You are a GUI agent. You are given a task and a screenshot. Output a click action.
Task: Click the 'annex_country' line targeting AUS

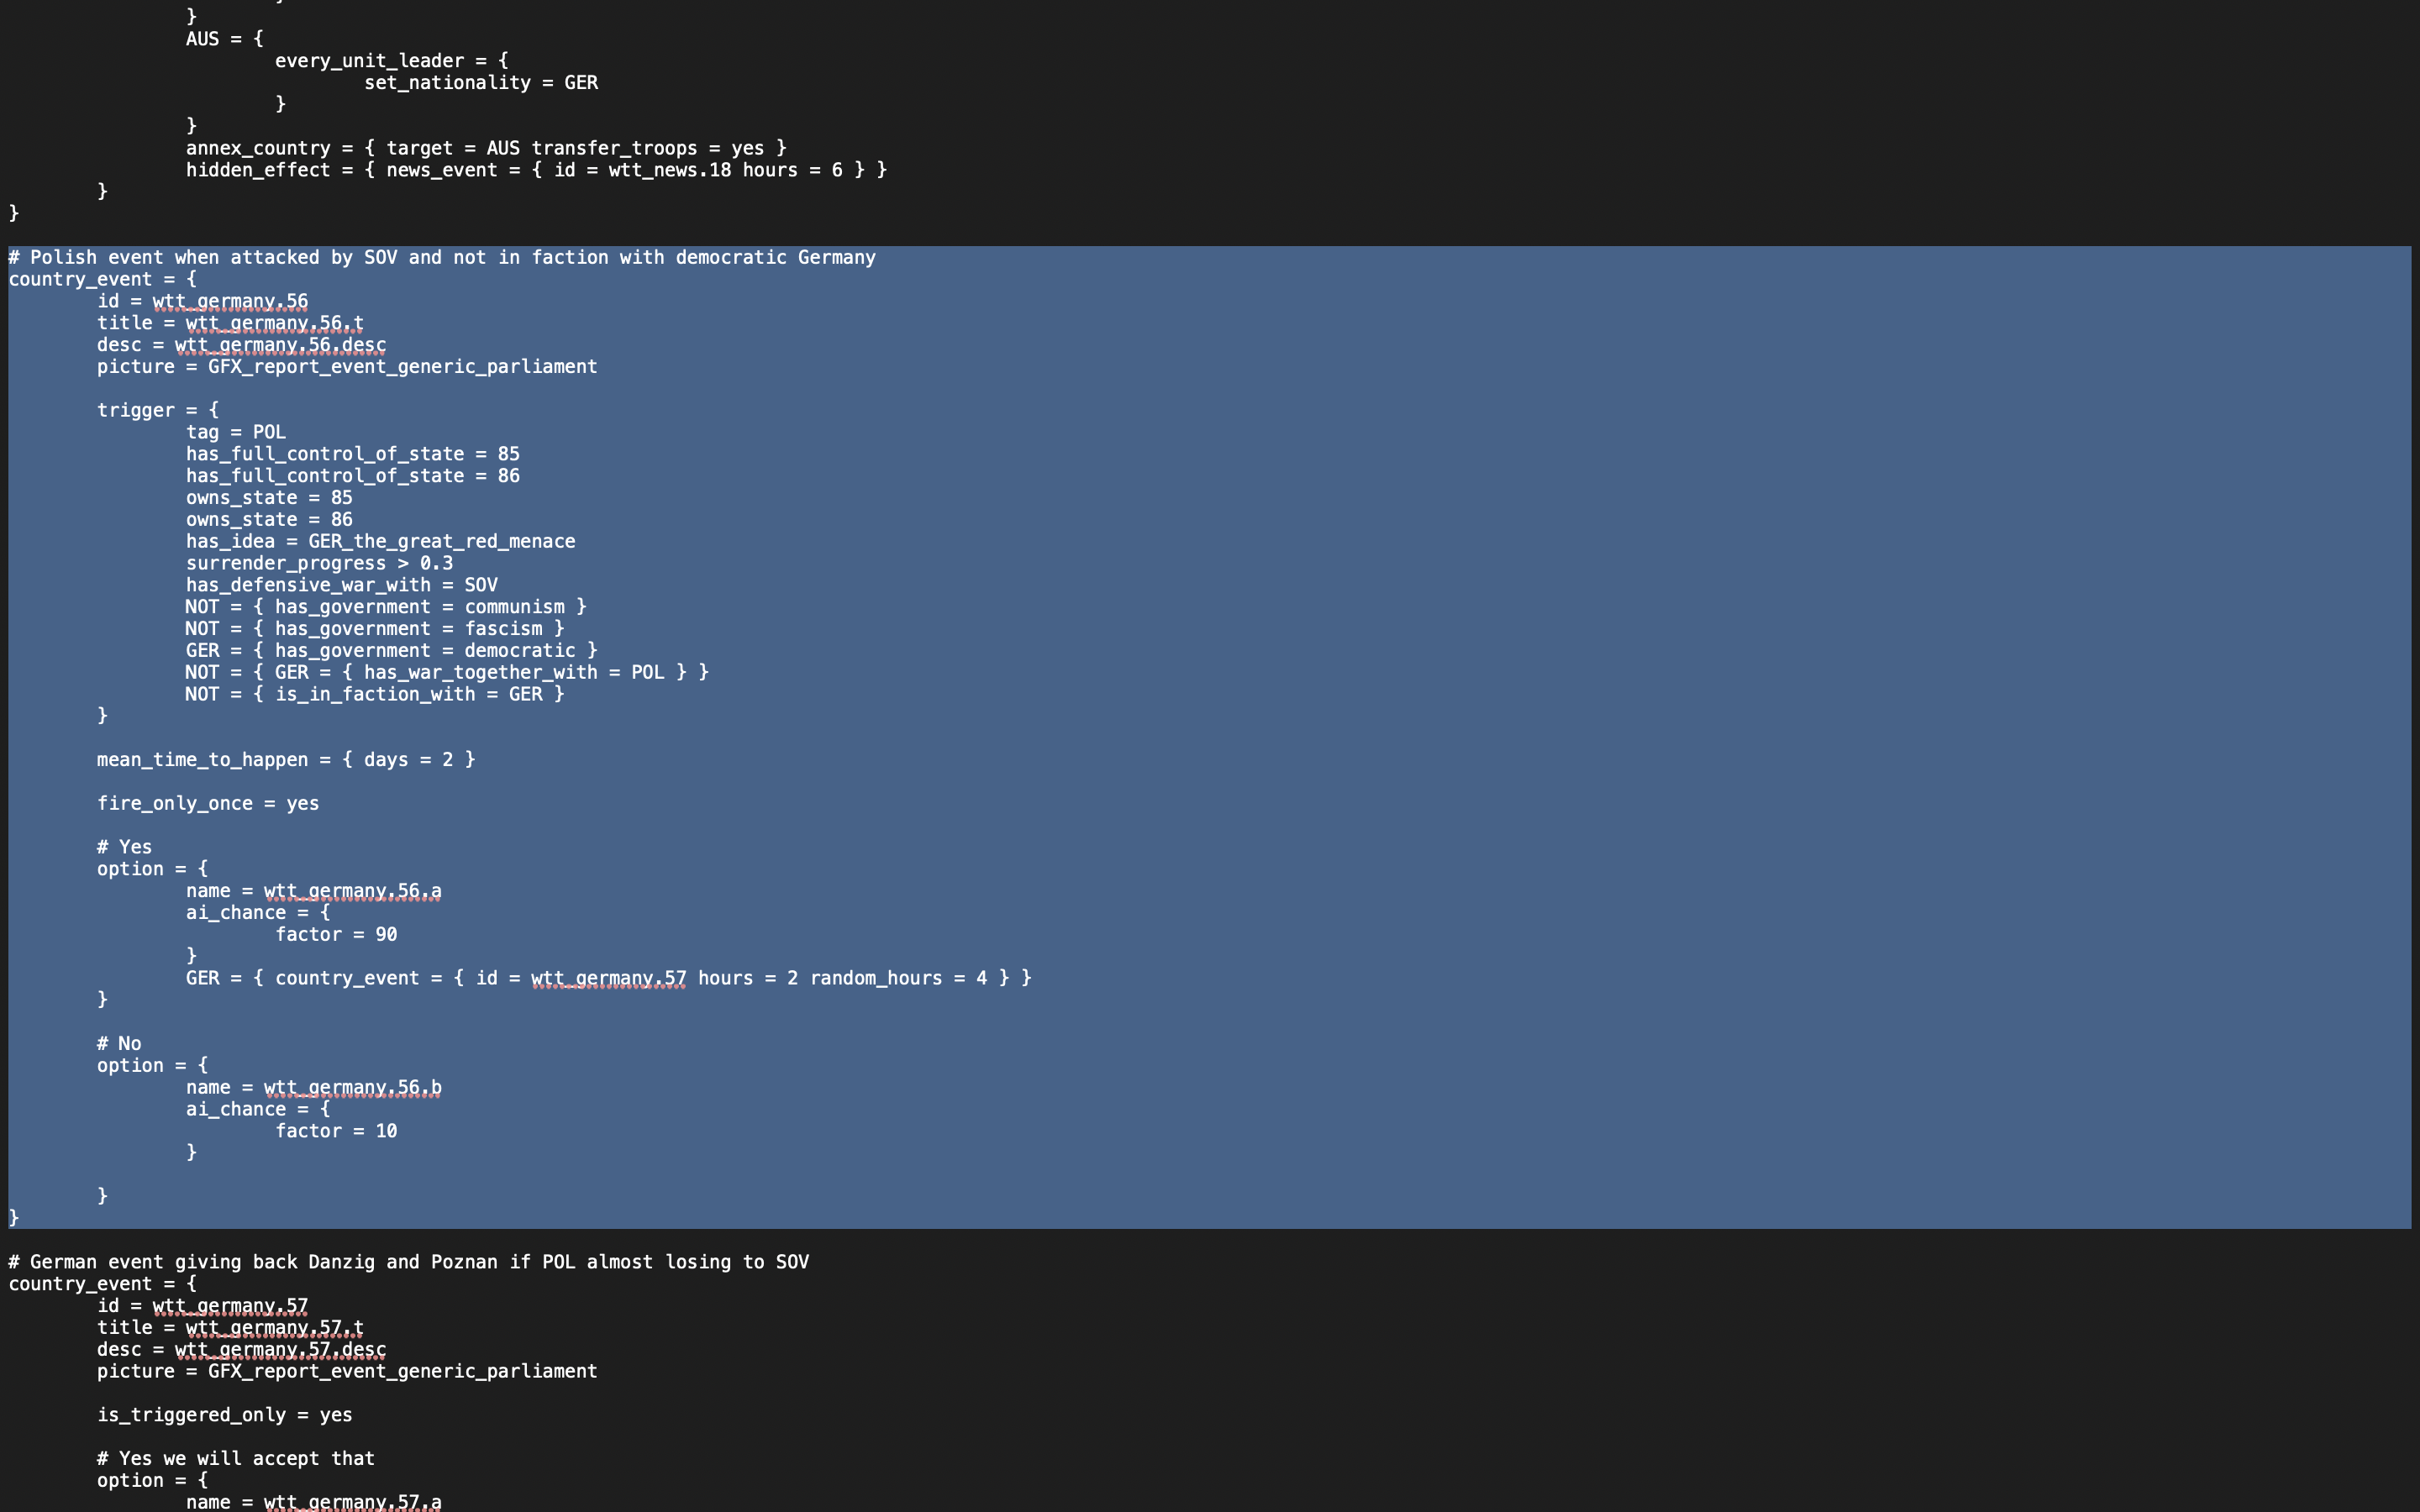click(x=486, y=148)
